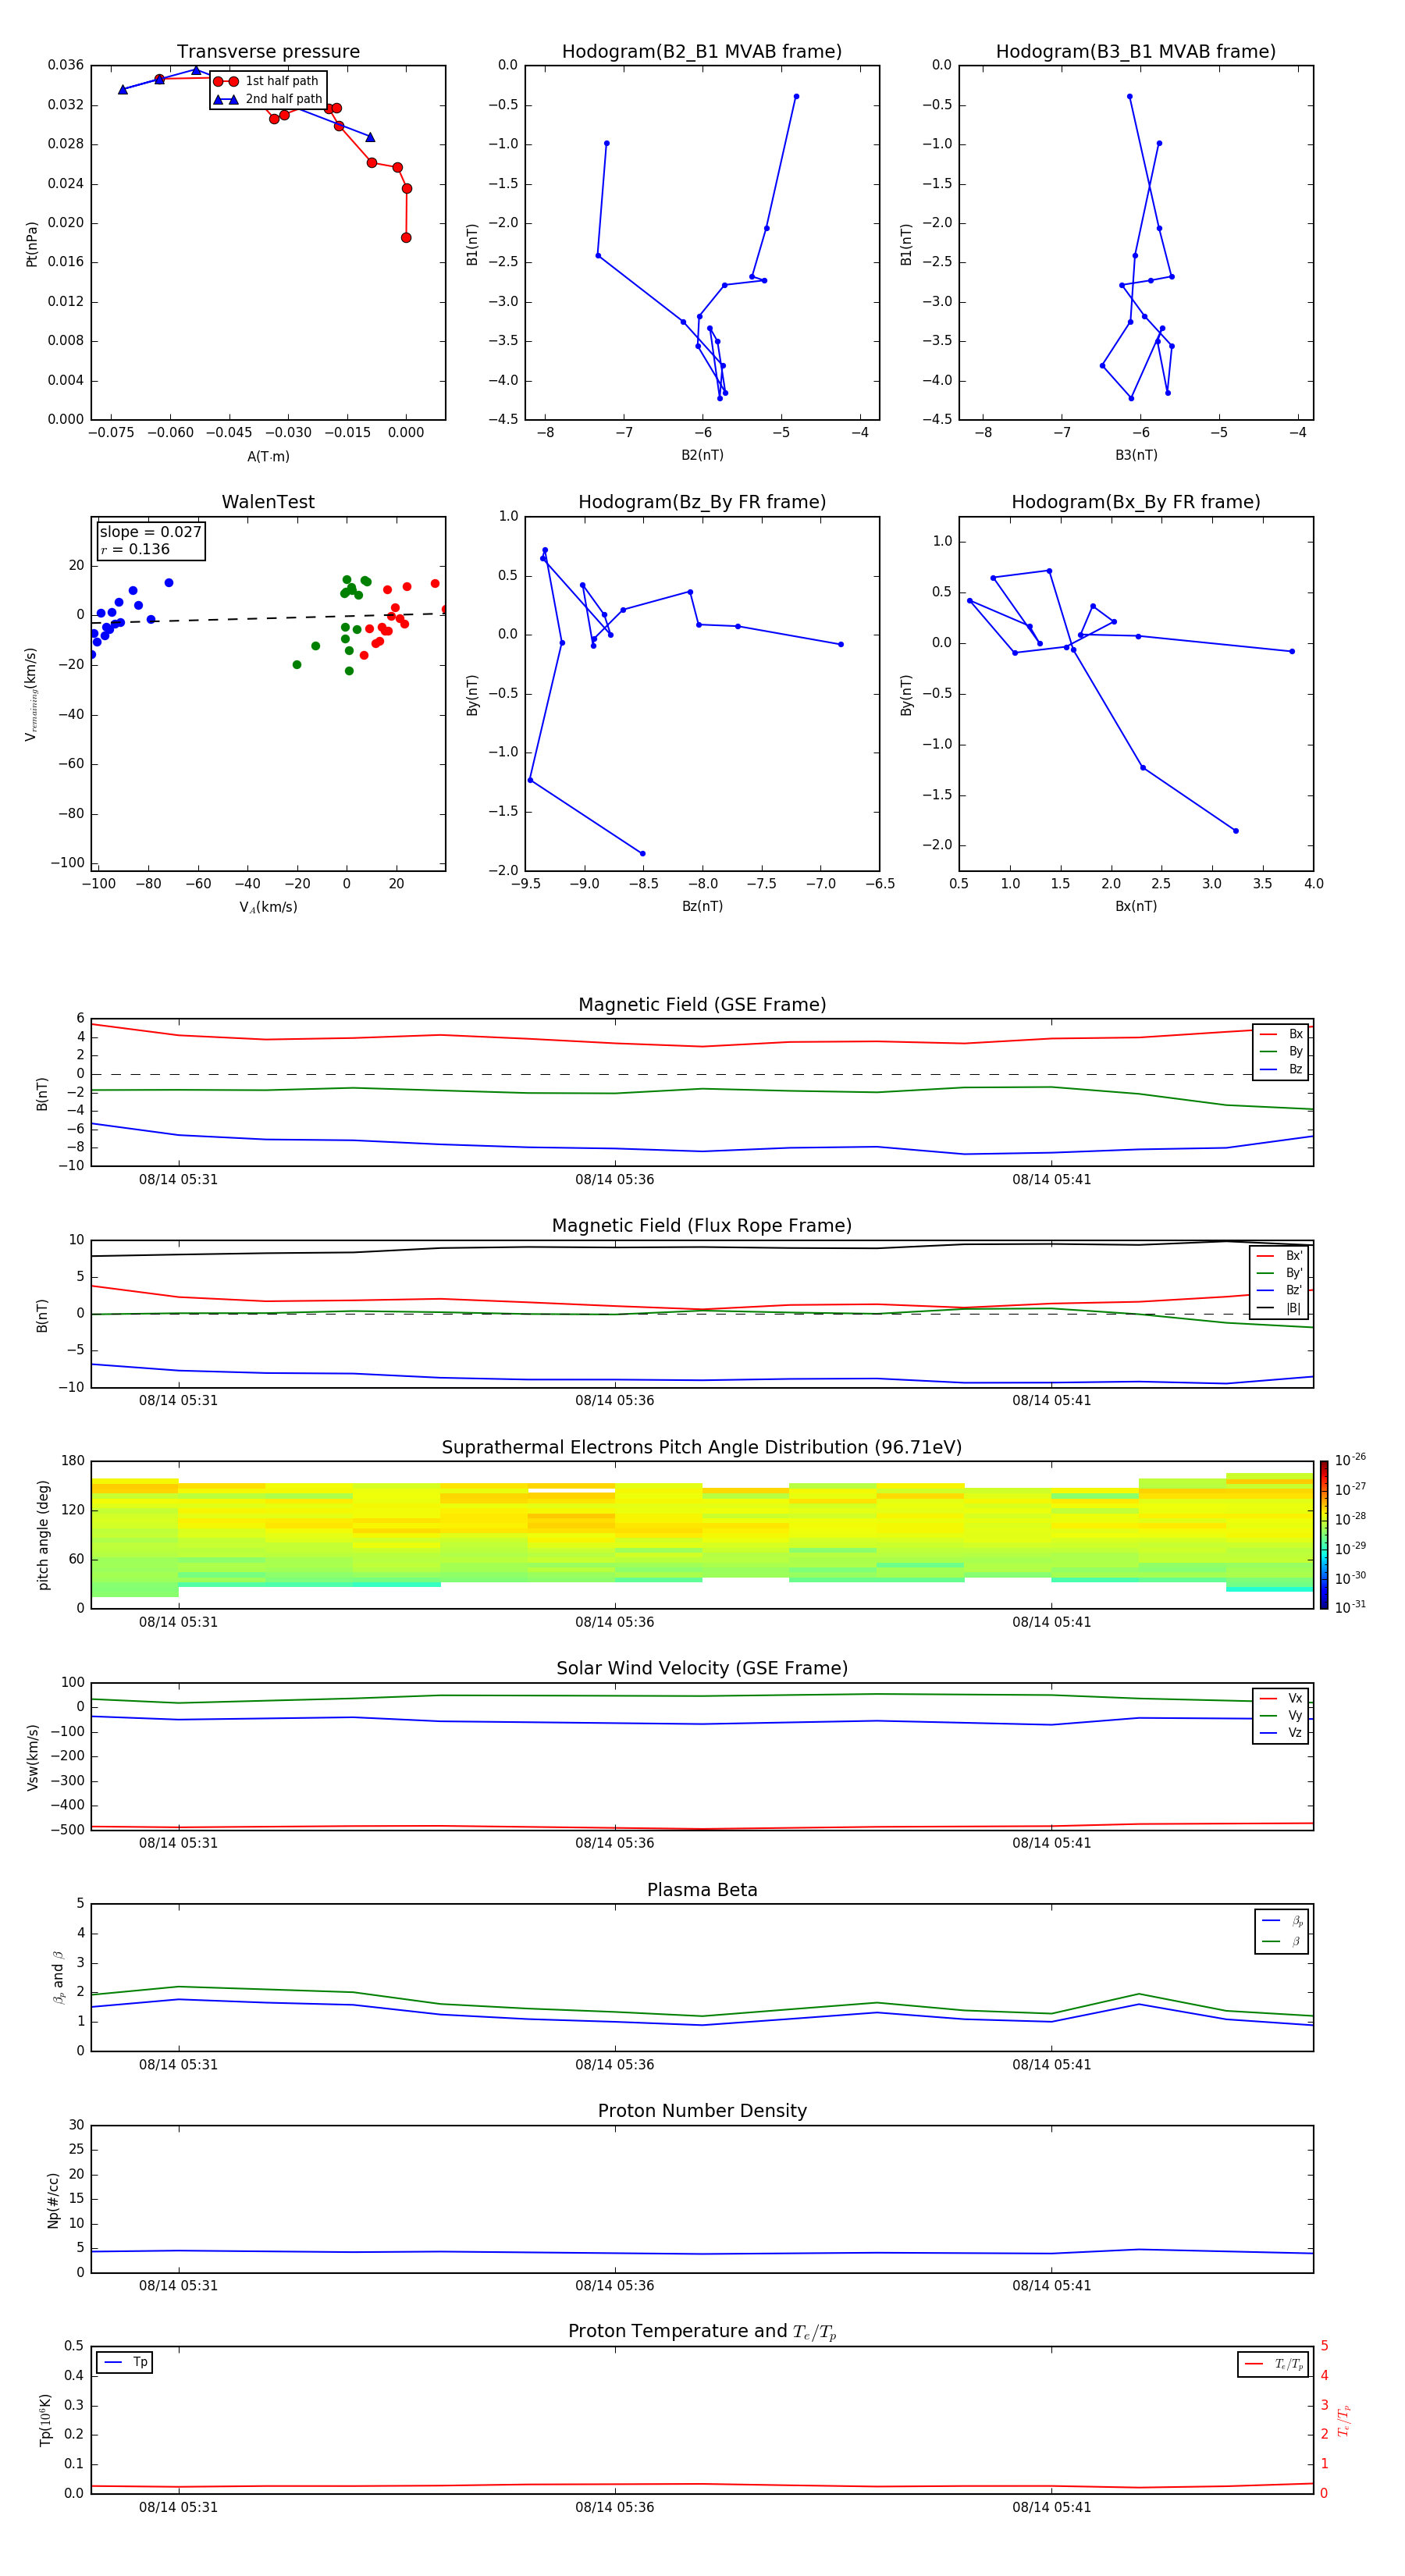1405x2576 pixels.
Task: Click 'Bz' legend entry in GSE magnetic field
Action: tap(1282, 1070)
